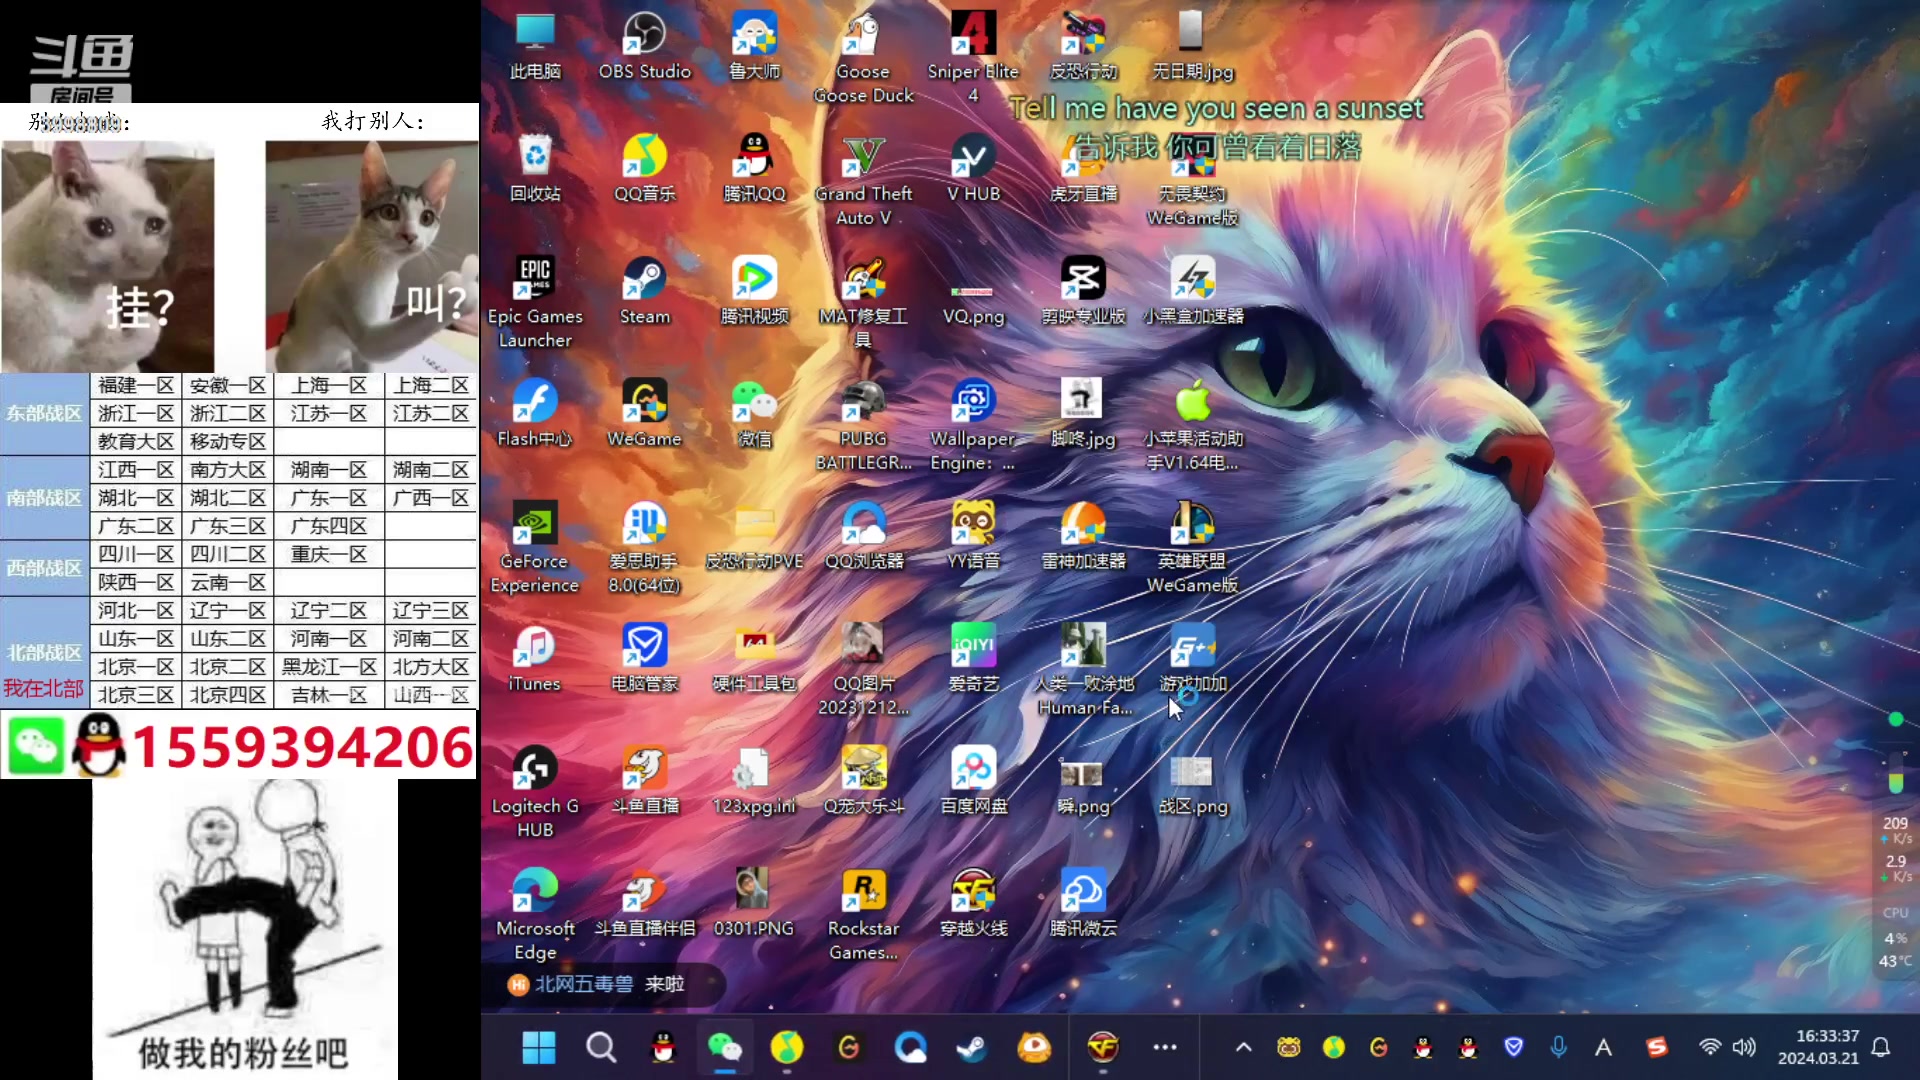Image resolution: width=1920 pixels, height=1080 pixels.
Task: Open Logitech G HUB shortcut
Action: coord(535,792)
